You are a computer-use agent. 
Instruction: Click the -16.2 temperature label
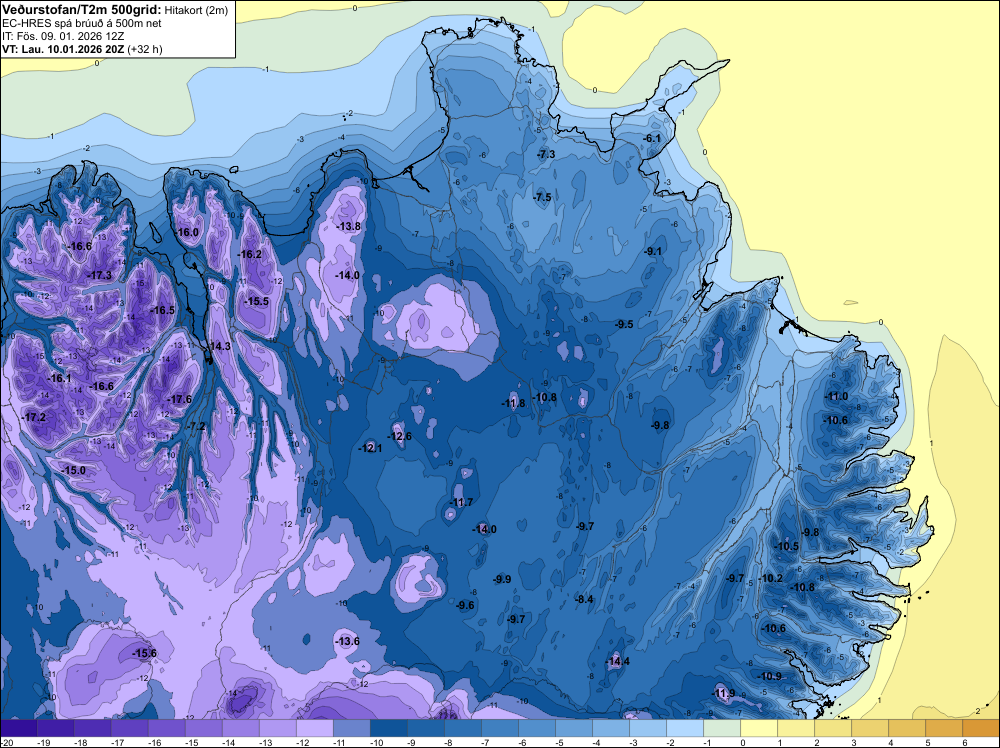click(x=249, y=254)
